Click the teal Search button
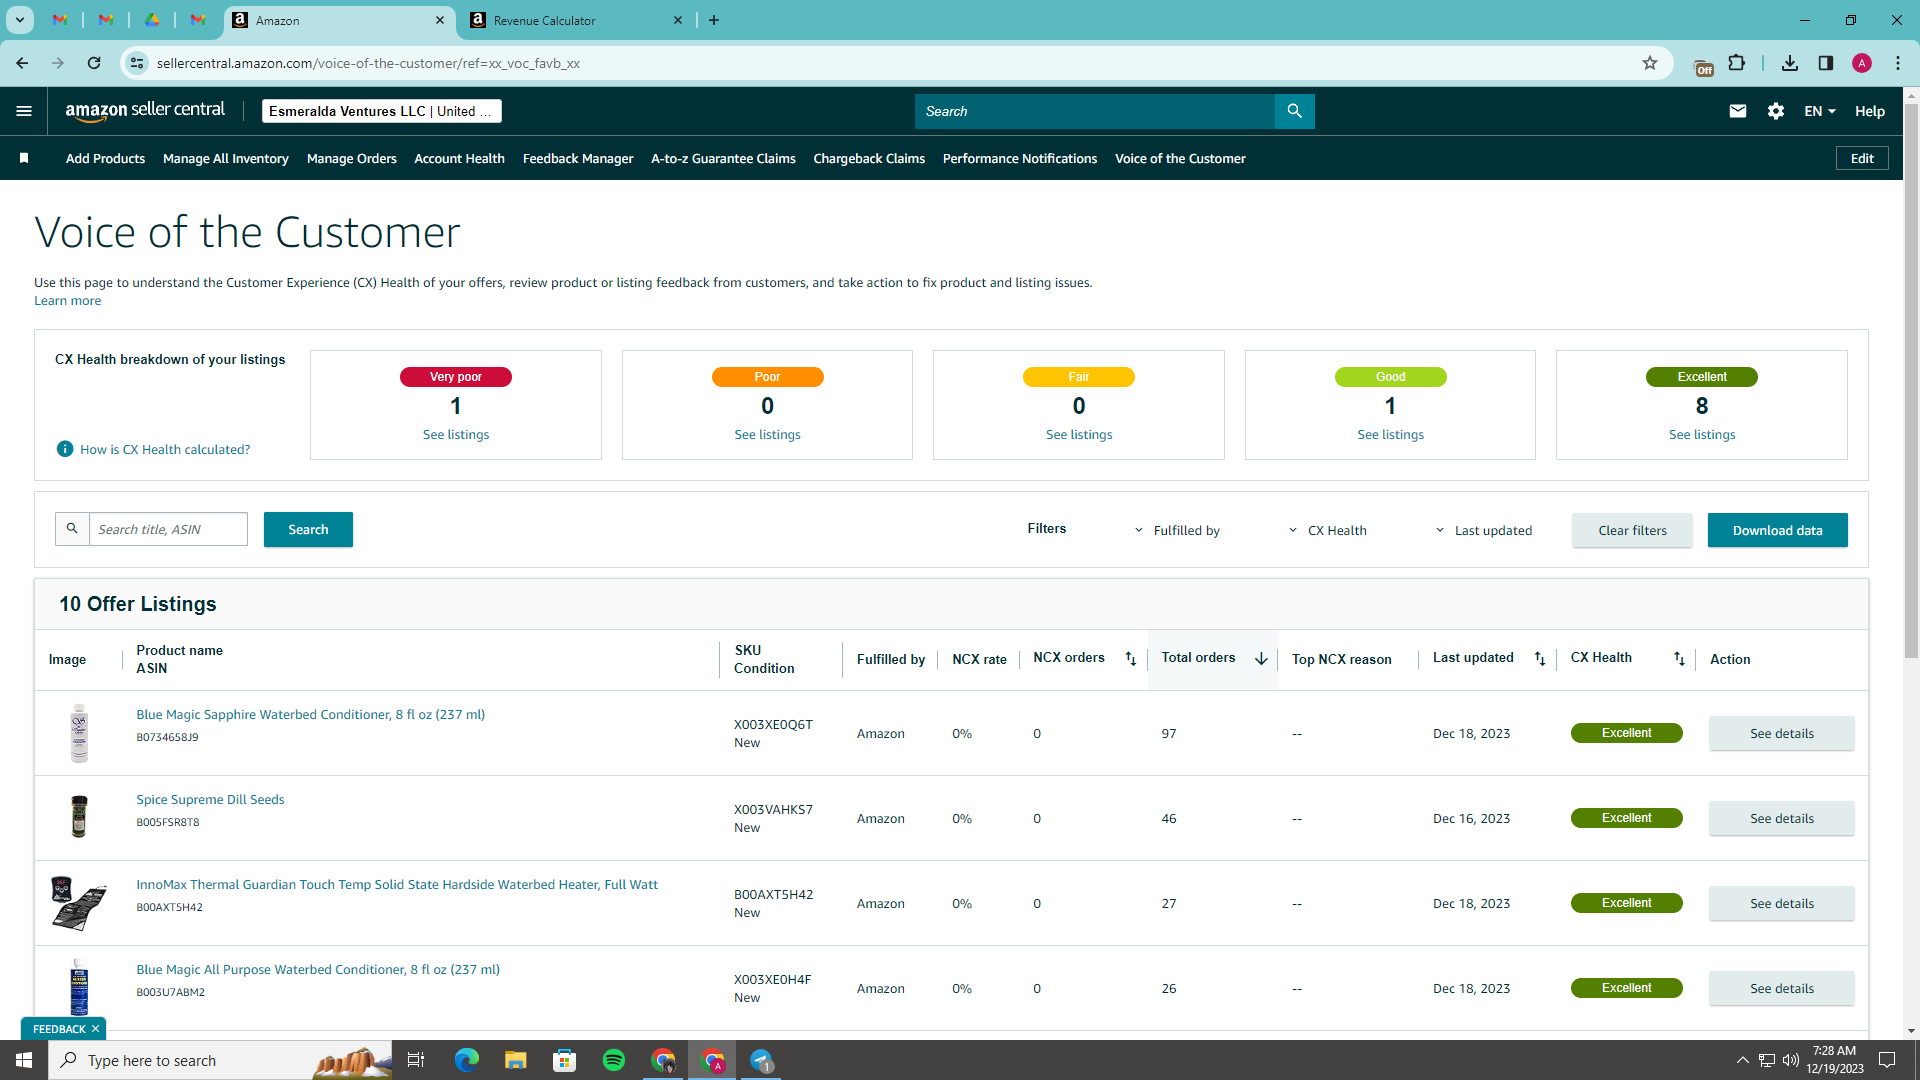The width and height of the screenshot is (1920, 1080). [308, 529]
